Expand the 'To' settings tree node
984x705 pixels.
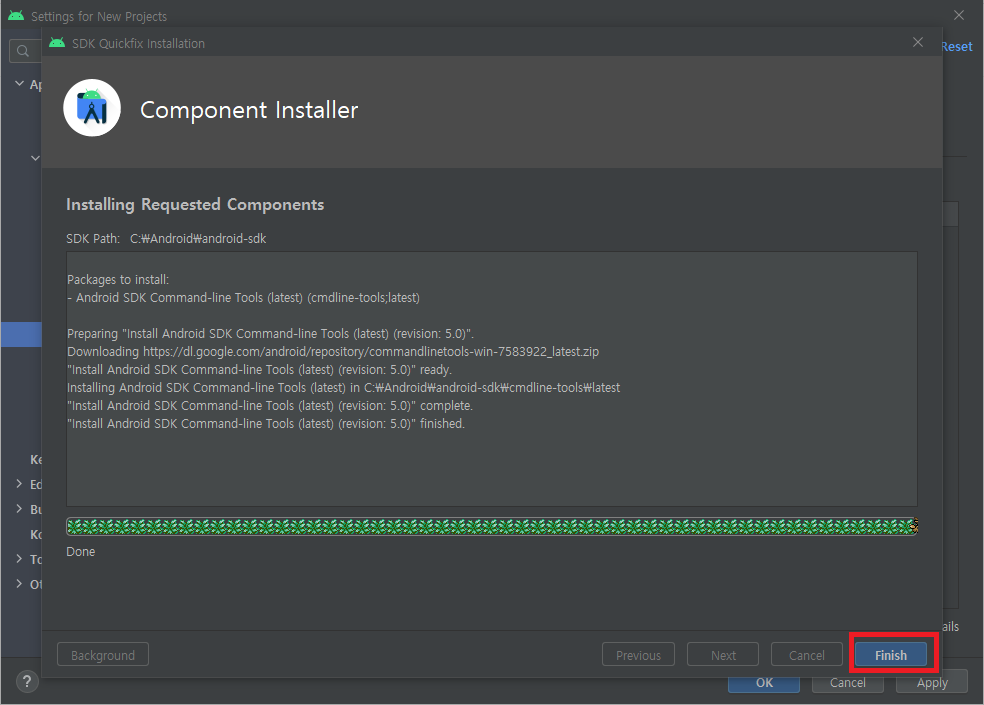[19, 559]
